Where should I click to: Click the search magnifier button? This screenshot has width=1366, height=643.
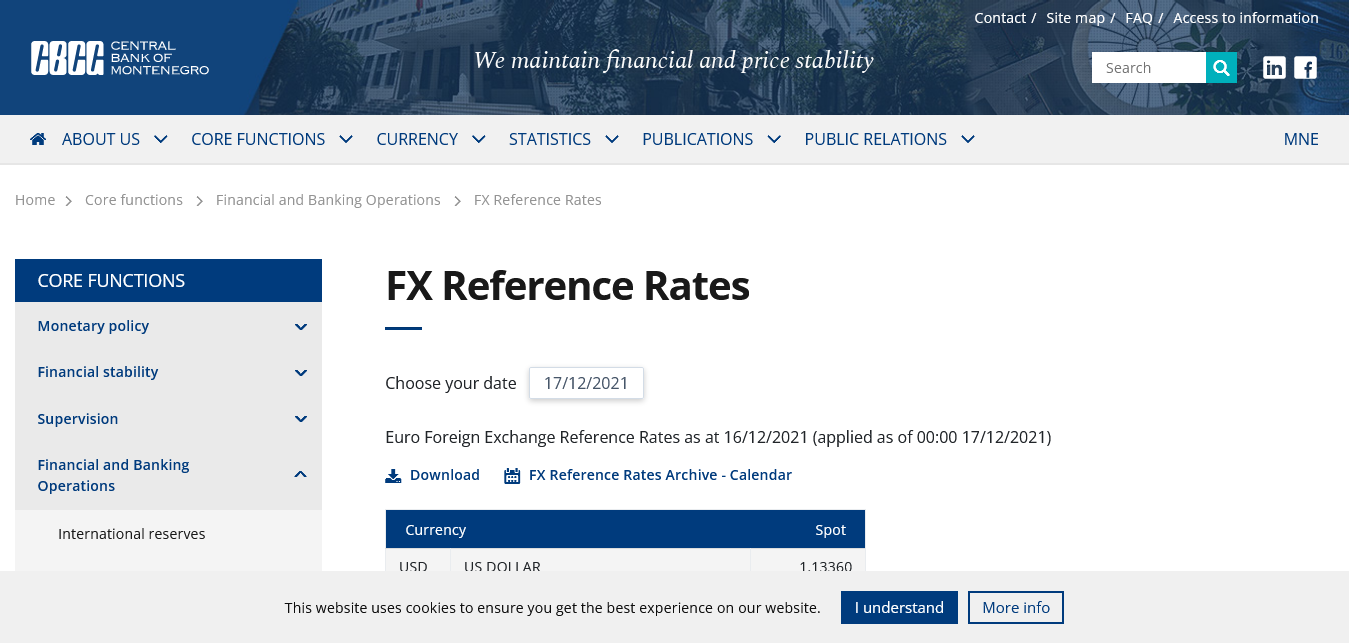[x=1221, y=68]
